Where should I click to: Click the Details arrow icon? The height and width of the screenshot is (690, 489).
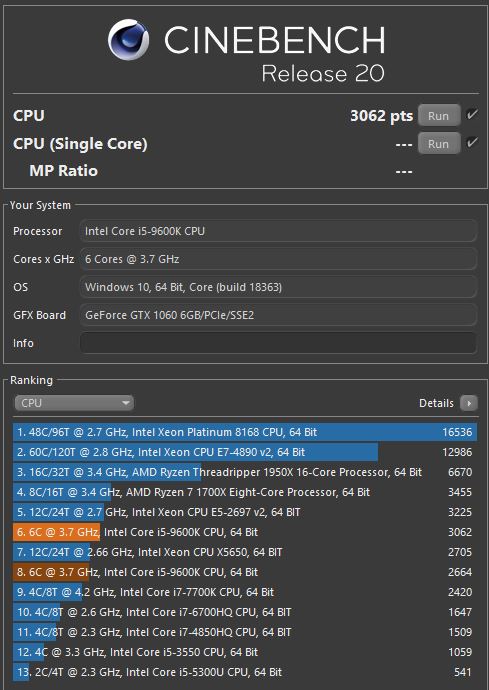[469, 403]
